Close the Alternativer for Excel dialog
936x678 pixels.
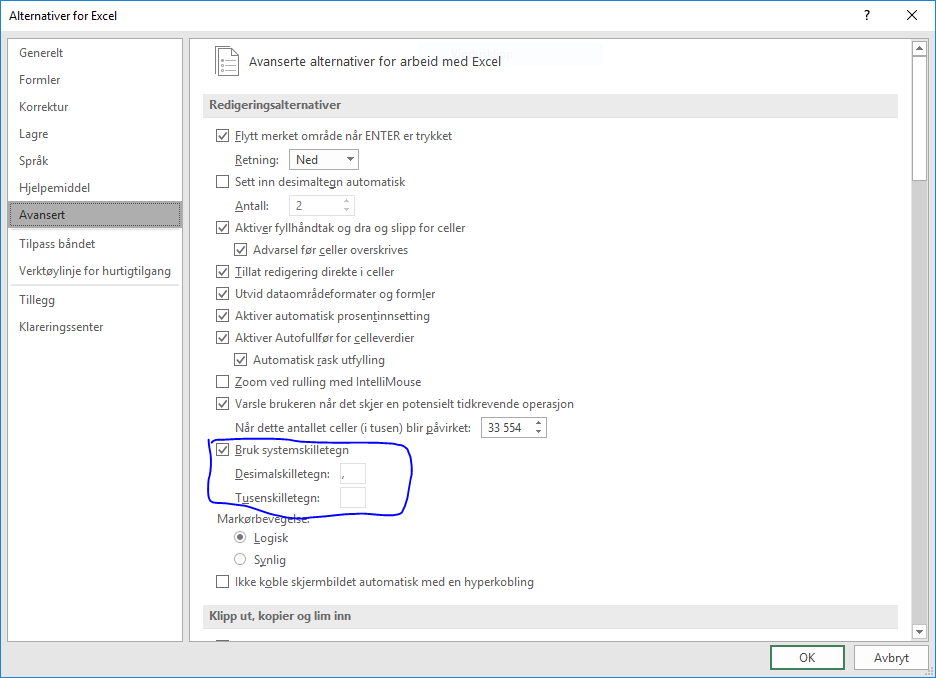click(912, 16)
